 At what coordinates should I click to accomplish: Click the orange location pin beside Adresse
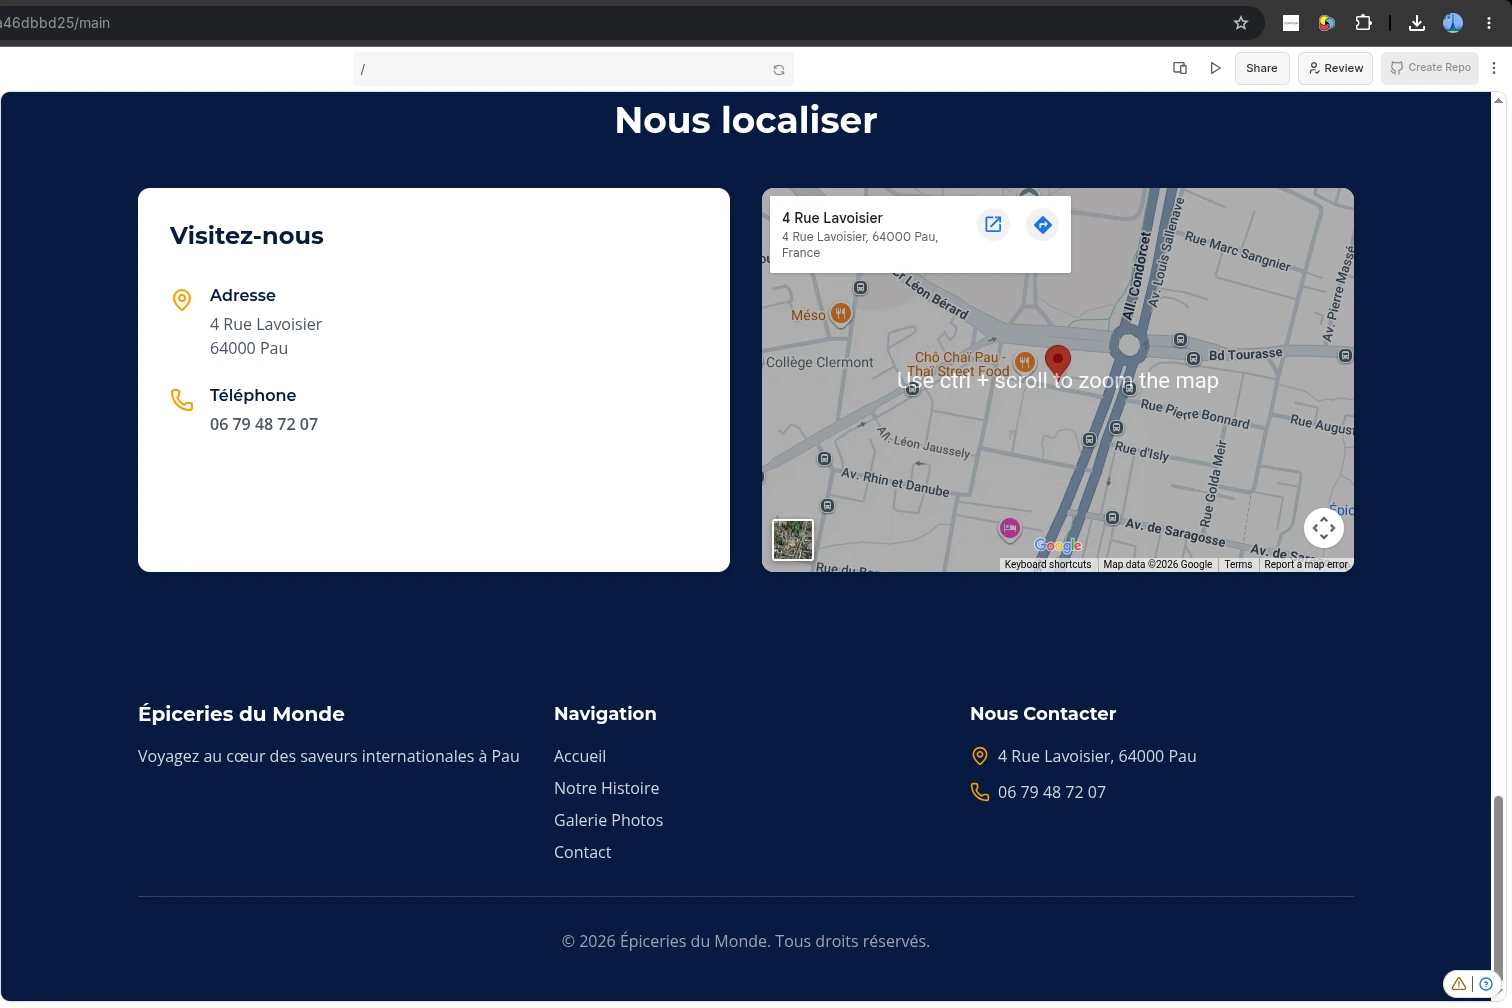[182, 300]
